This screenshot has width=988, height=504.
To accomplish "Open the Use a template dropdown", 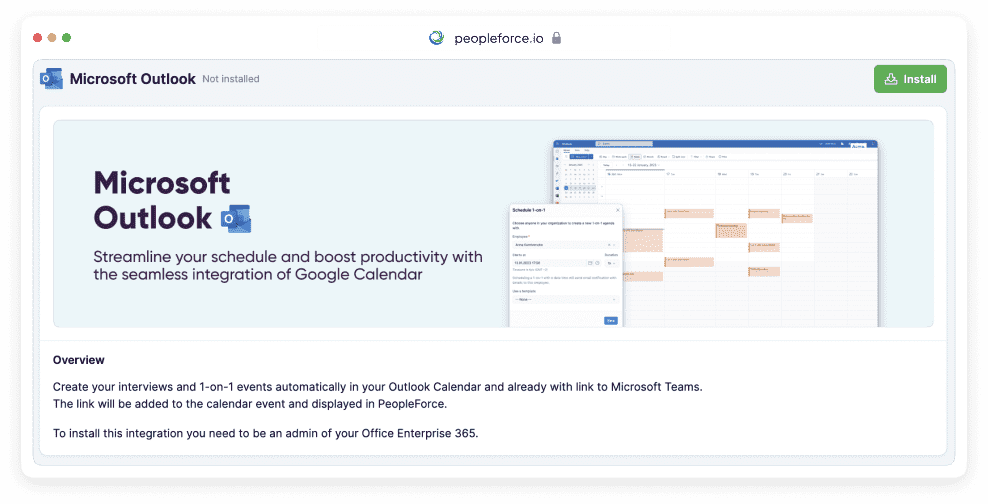I will [565, 299].
